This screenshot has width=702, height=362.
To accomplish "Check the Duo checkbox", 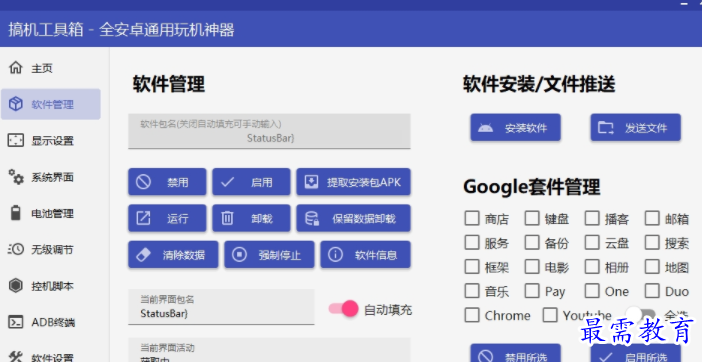I will pyautogui.click(x=652, y=291).
